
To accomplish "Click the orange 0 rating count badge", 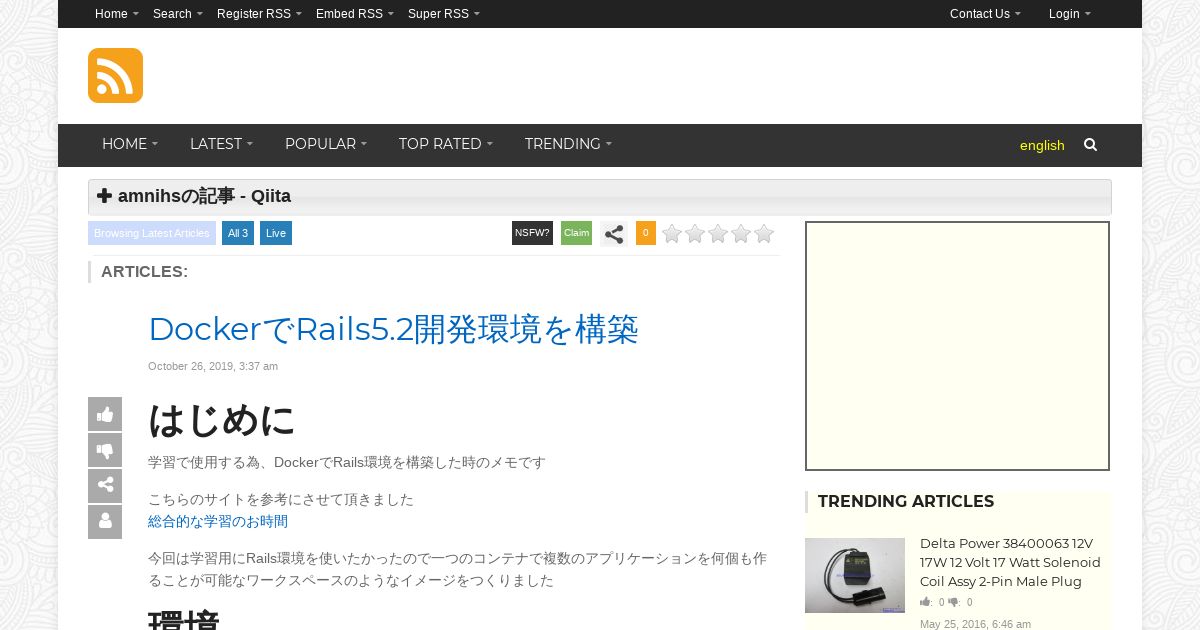I will click(x=646, y=233).
